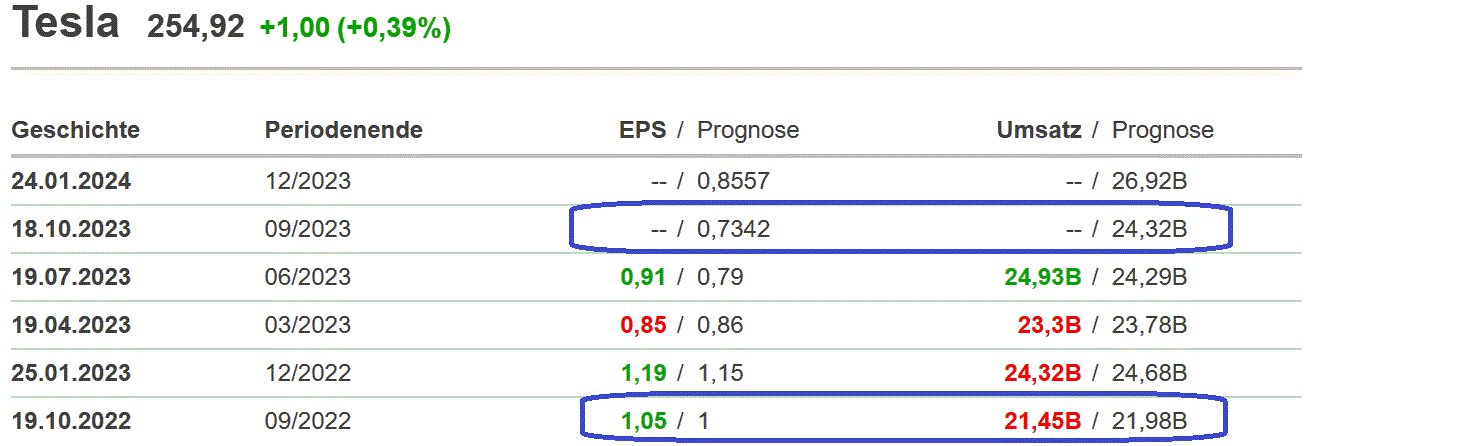Select the 19.04.2023 date entry

(71, 325)
